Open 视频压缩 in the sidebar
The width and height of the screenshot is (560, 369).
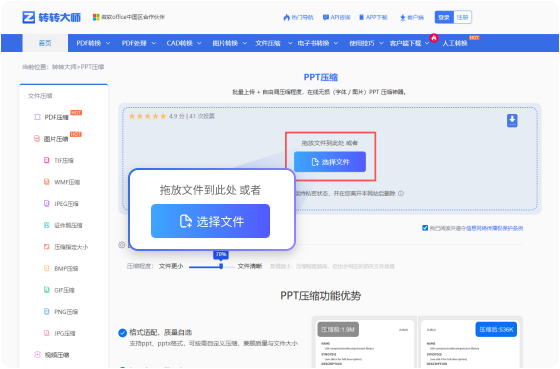[51, 355]
